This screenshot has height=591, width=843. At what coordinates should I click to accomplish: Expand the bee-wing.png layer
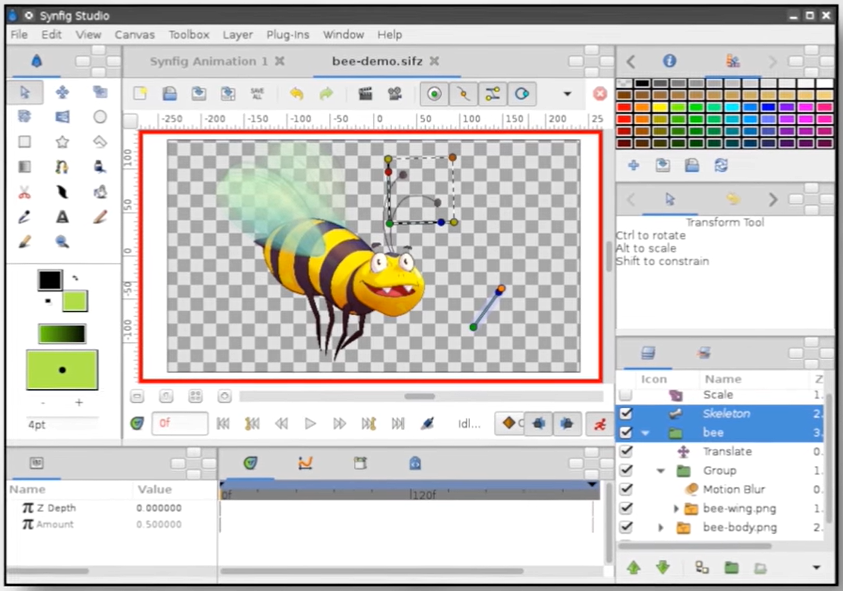tap(676, 508)
